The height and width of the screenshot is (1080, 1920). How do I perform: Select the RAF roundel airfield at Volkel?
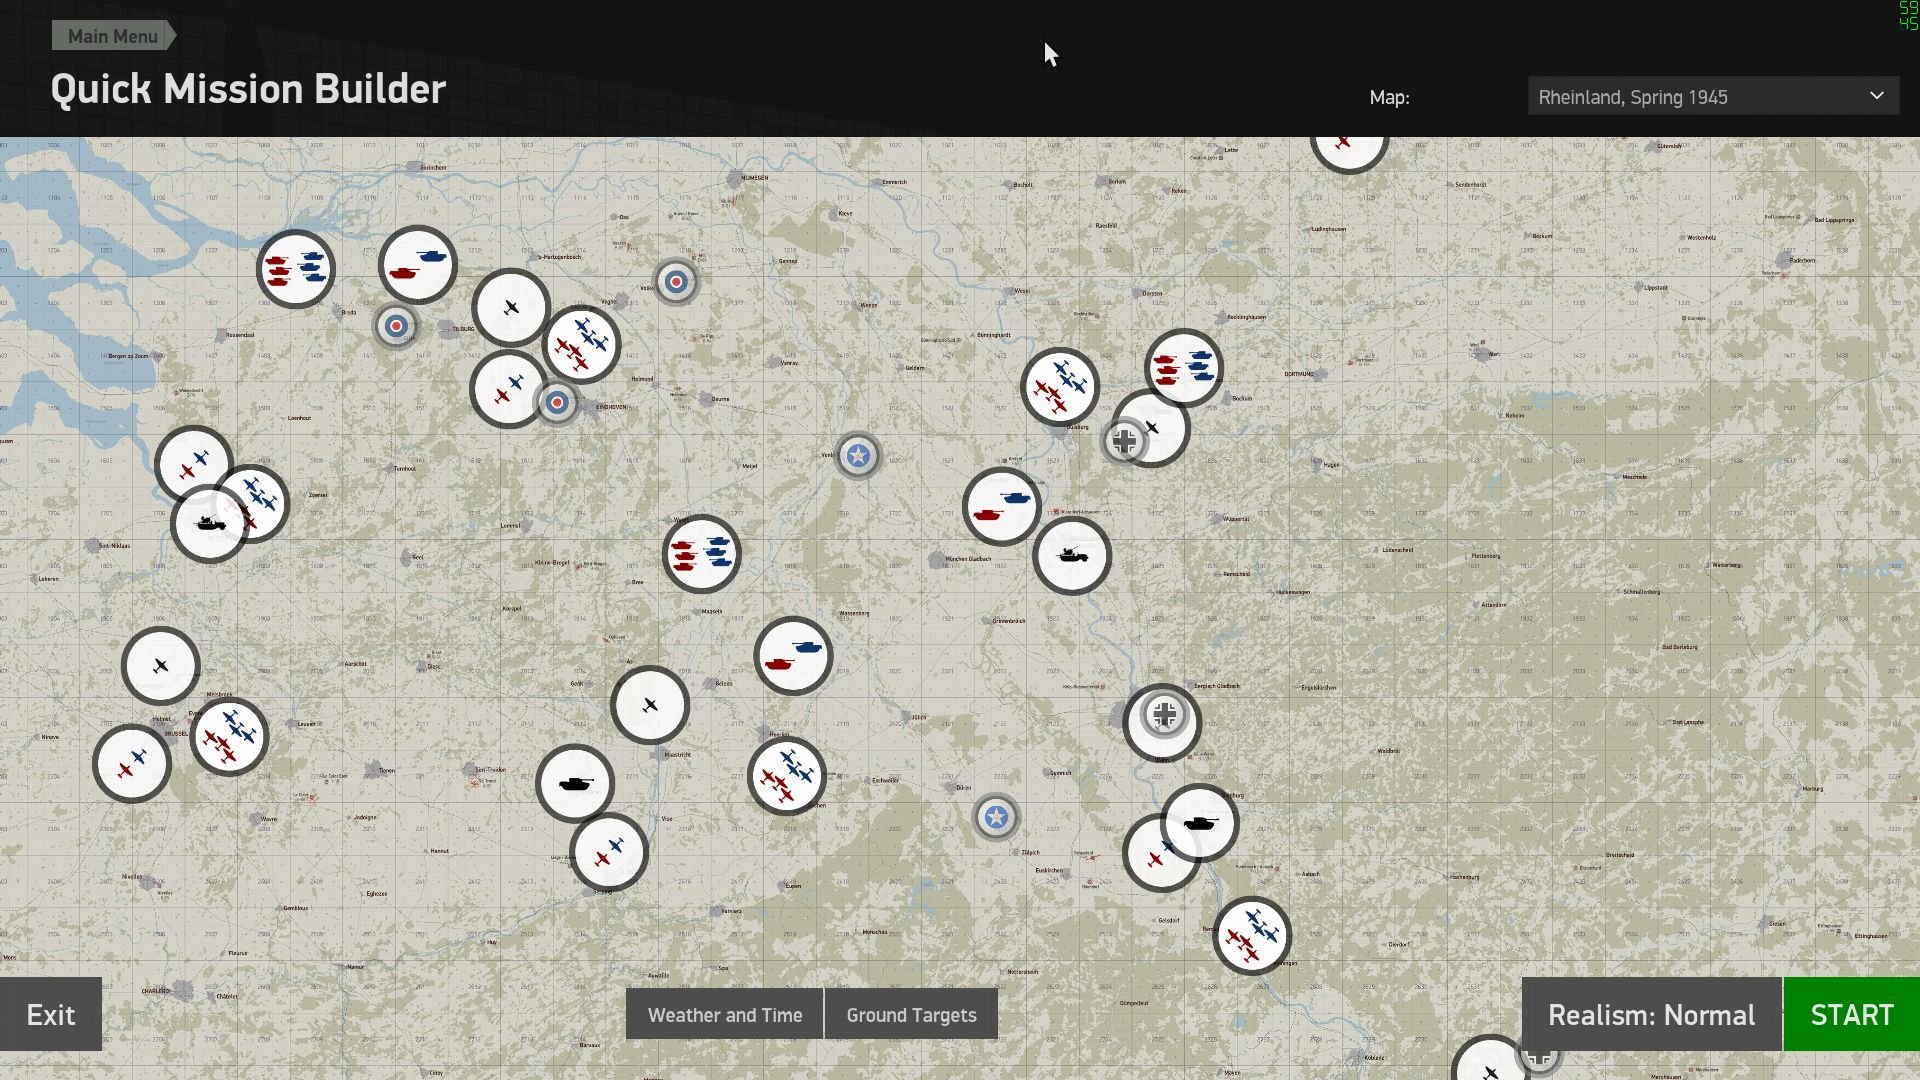click(676, 282)
